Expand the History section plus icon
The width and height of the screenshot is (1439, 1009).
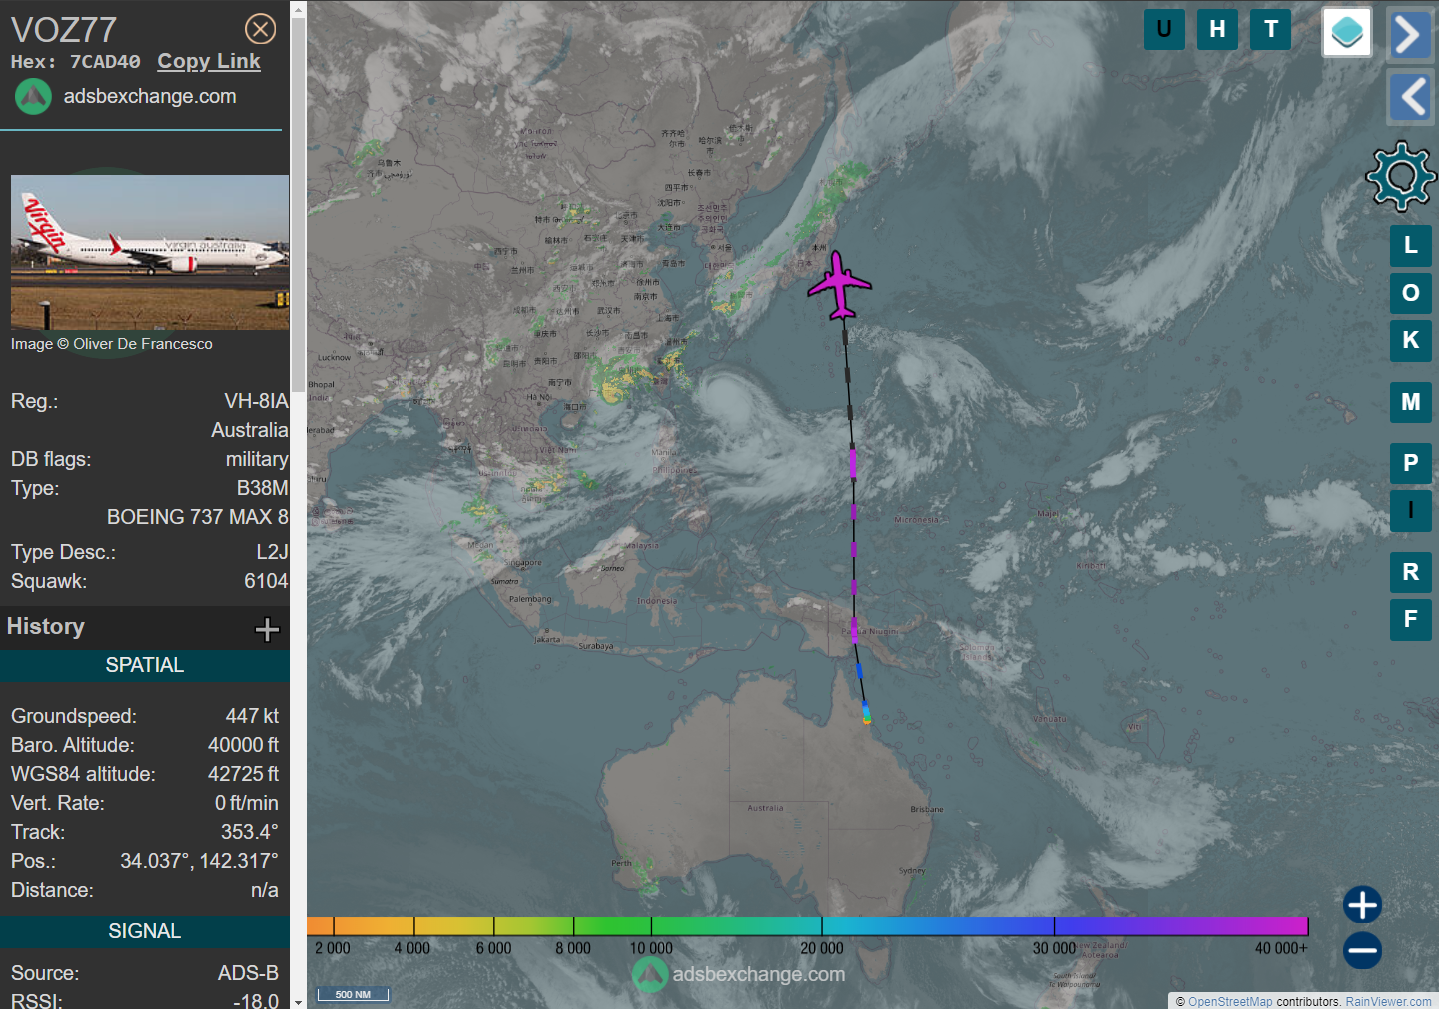click(267, 629)
